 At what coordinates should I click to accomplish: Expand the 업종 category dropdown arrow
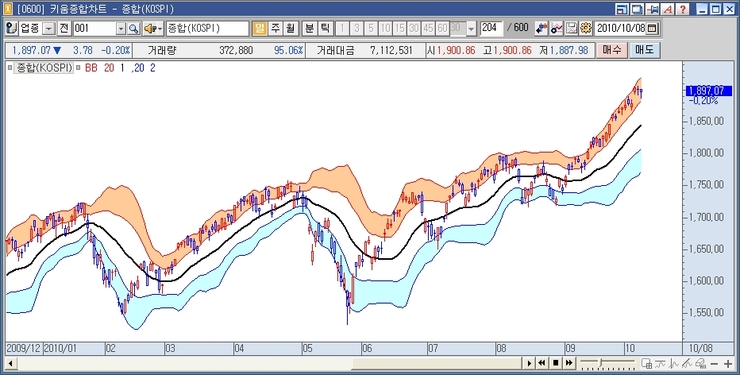pyautogui.click(x=49, y=29)
